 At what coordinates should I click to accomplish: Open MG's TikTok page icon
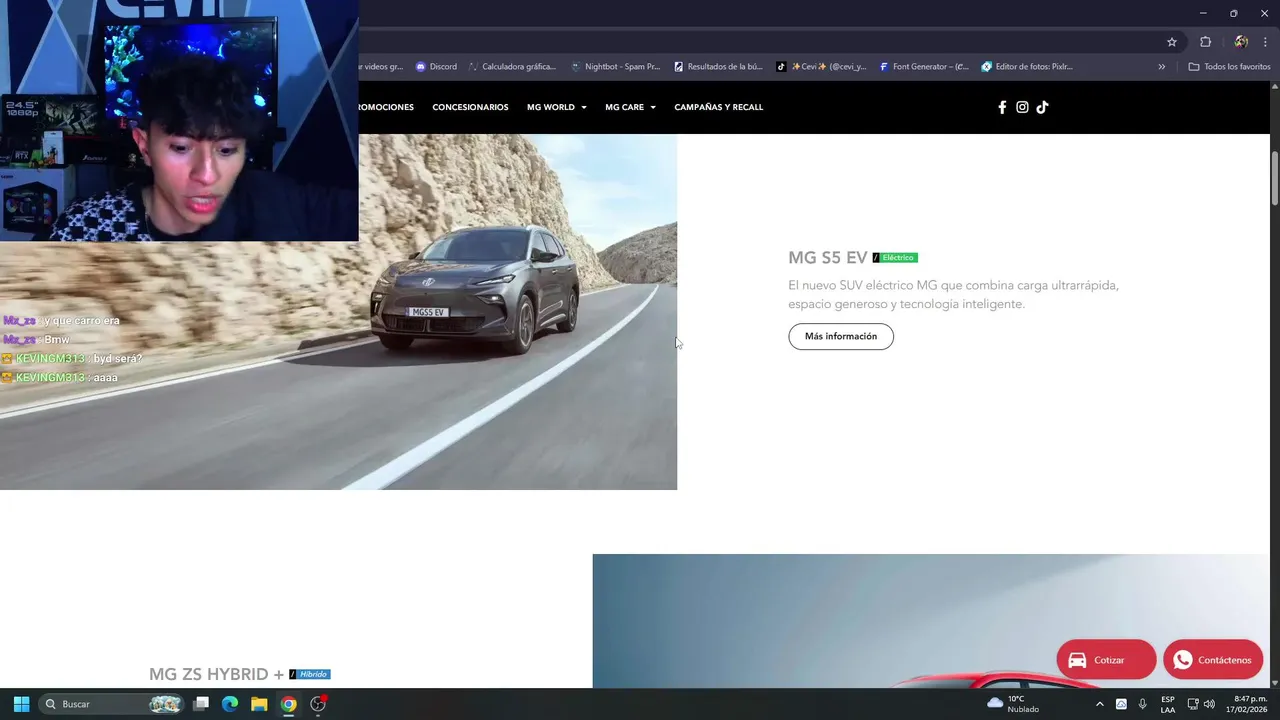click(x=1042, y=107)
